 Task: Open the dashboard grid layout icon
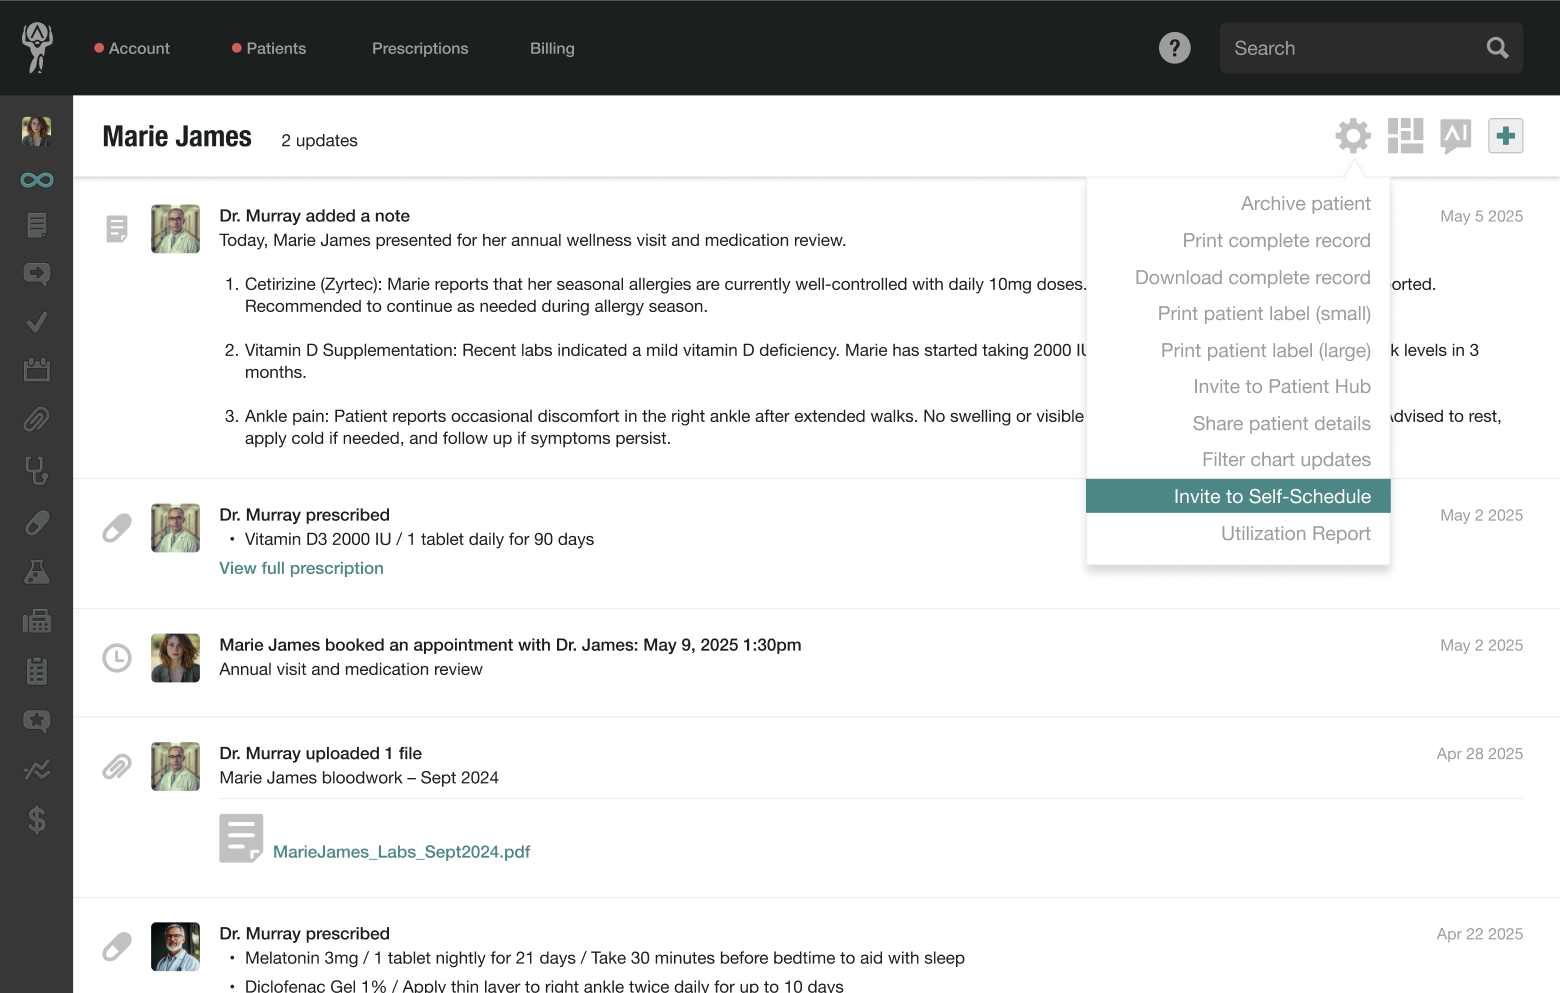click(1405, 136)
